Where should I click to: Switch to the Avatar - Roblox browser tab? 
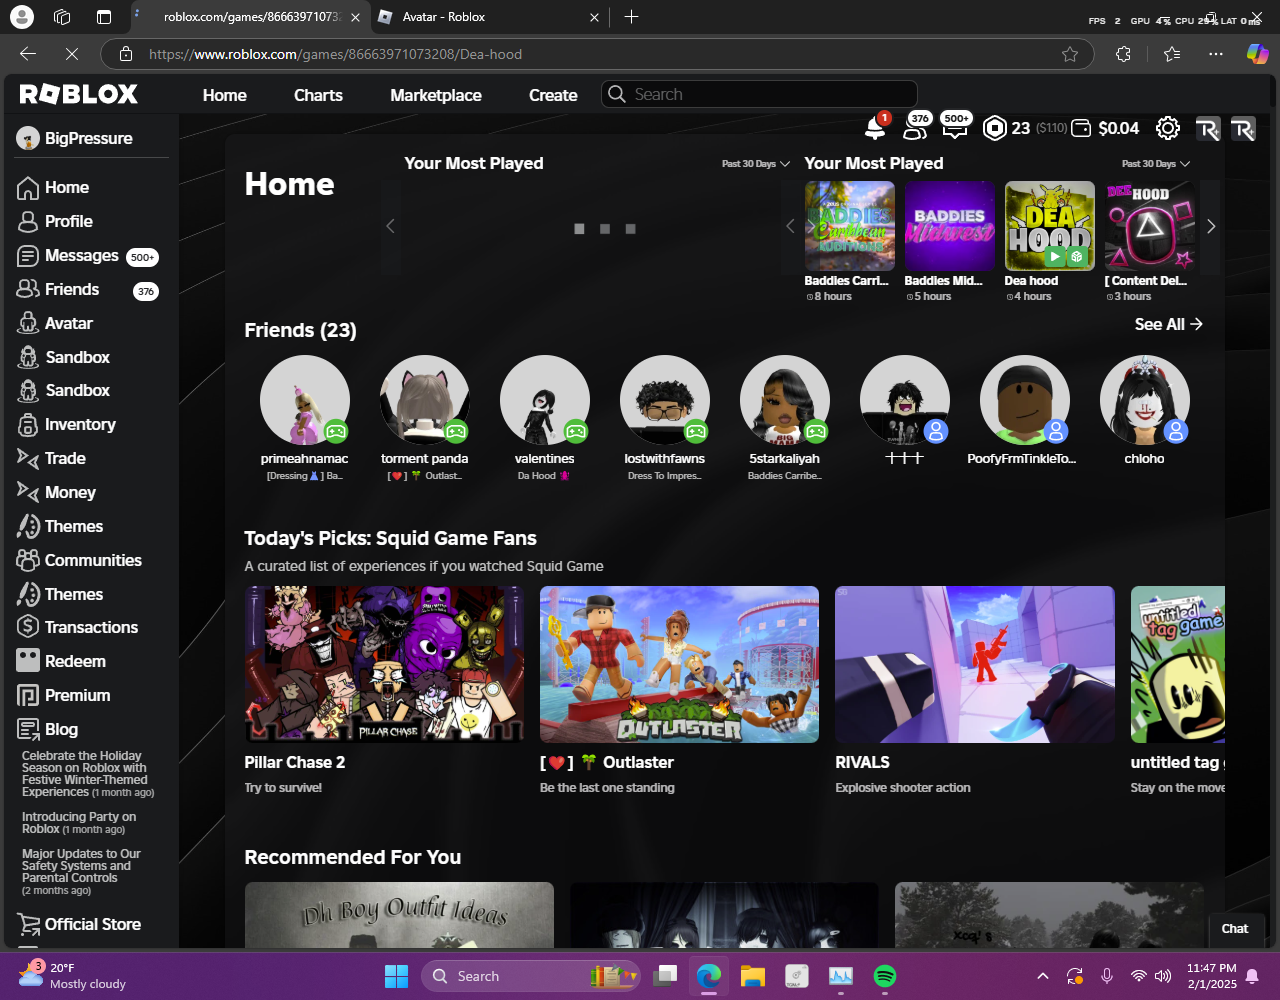tap(490, 17)
